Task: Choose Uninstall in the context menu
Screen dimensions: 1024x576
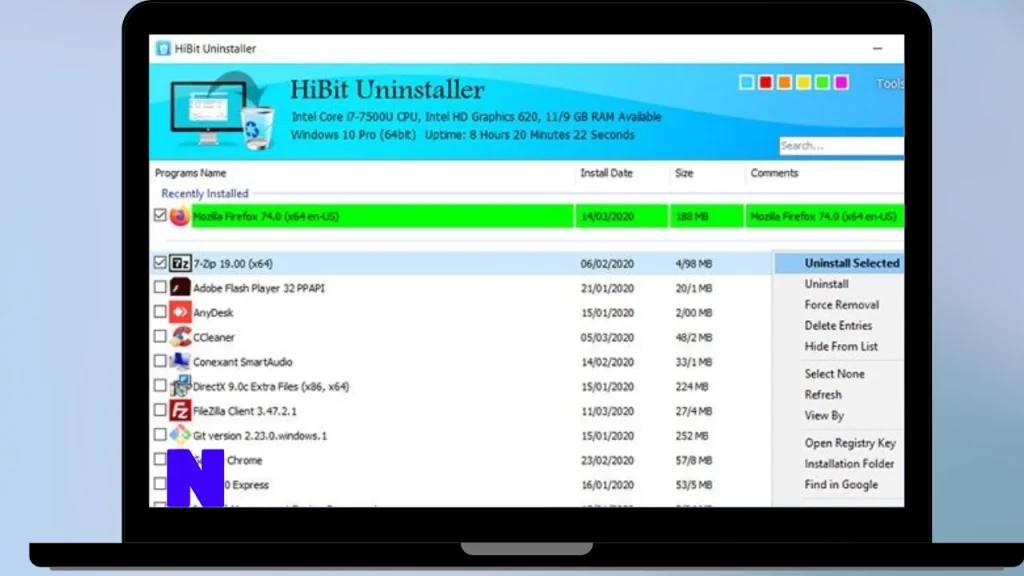Action: [x=826, y=284]
